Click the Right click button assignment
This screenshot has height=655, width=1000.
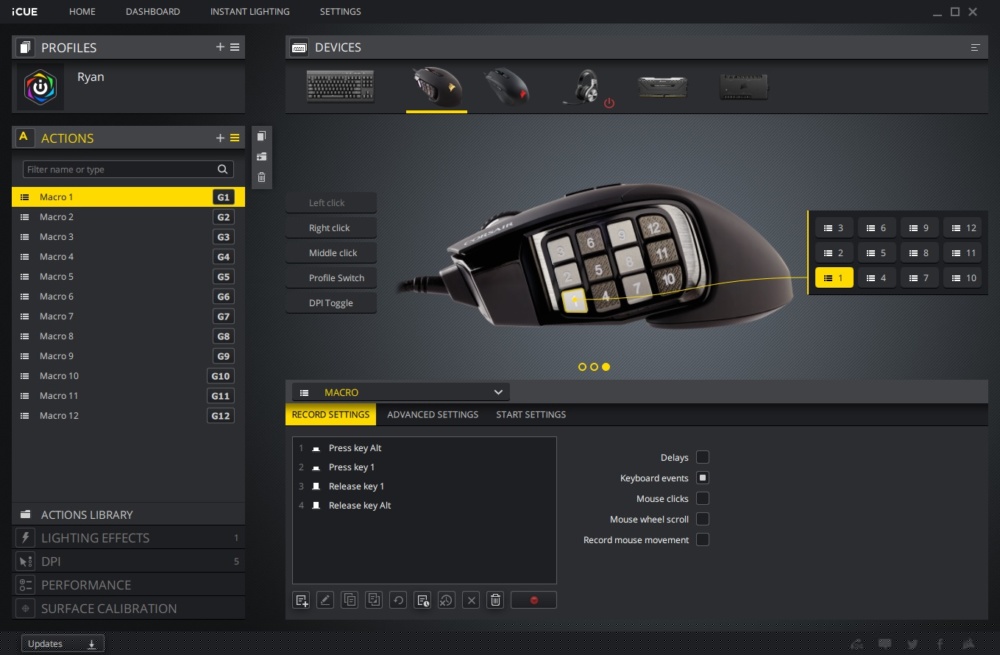pos(331,228)
